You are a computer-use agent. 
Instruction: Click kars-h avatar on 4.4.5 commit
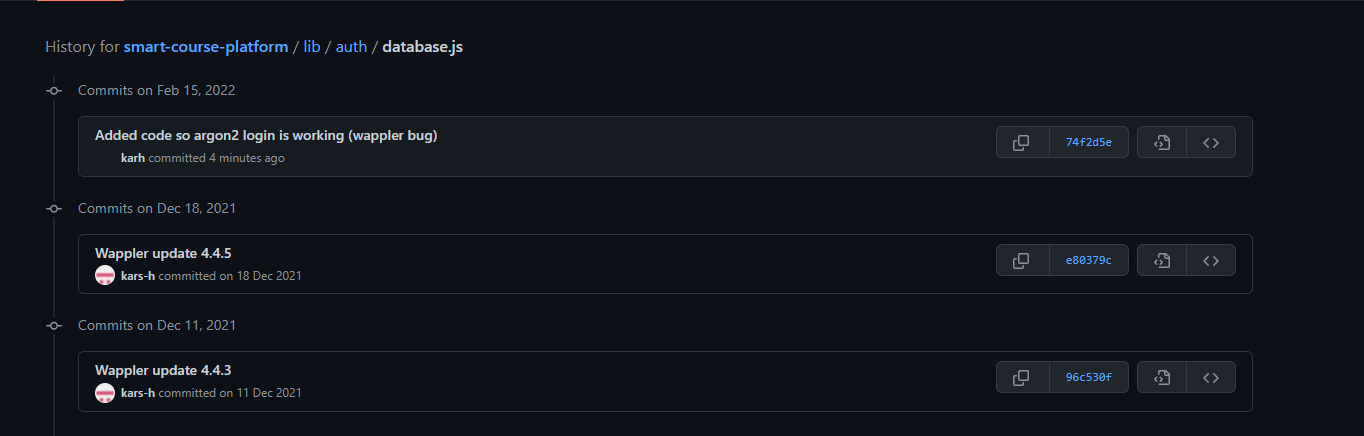105,276
